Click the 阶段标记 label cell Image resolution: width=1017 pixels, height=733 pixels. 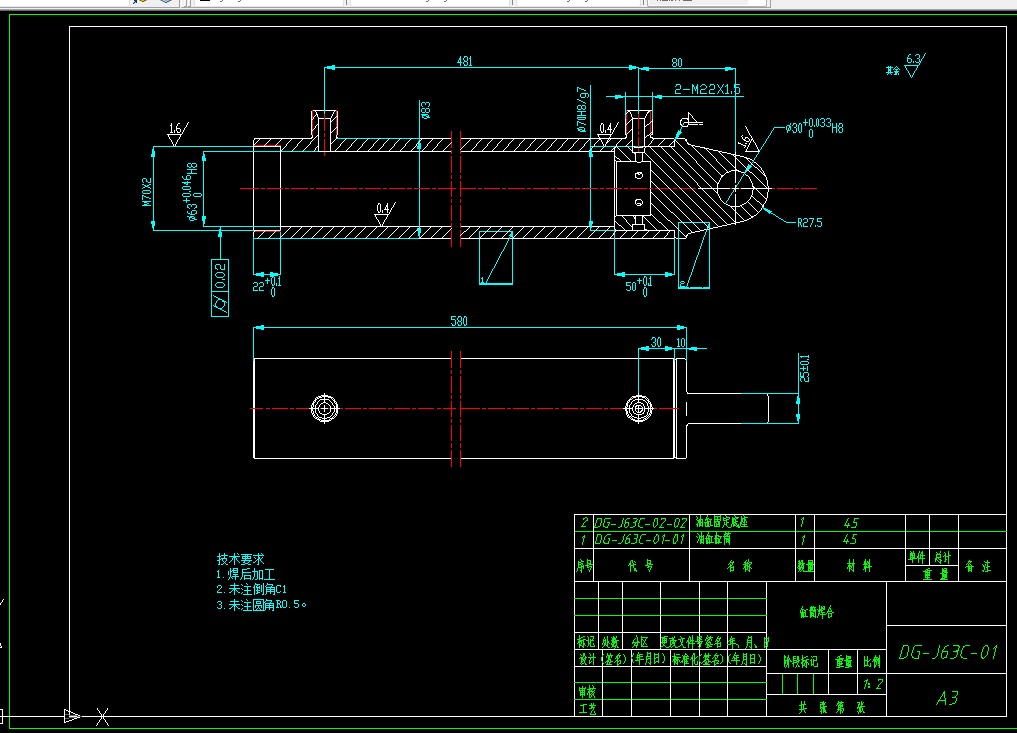click(x=800, y=662)
